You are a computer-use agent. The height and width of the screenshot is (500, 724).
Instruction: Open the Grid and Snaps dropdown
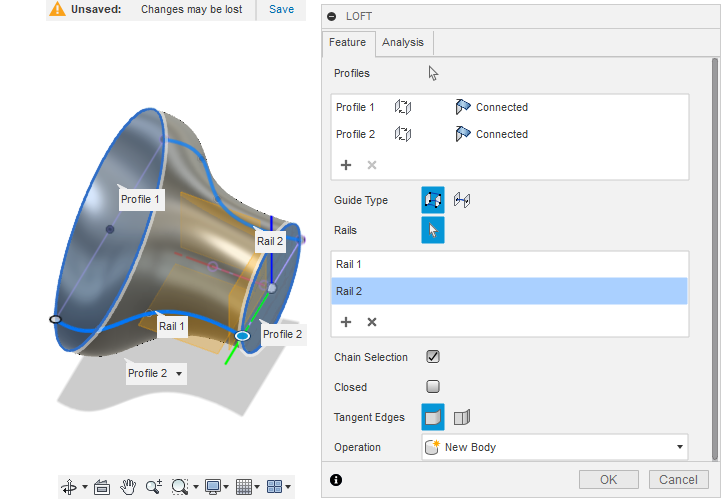(x=246, y=487)
